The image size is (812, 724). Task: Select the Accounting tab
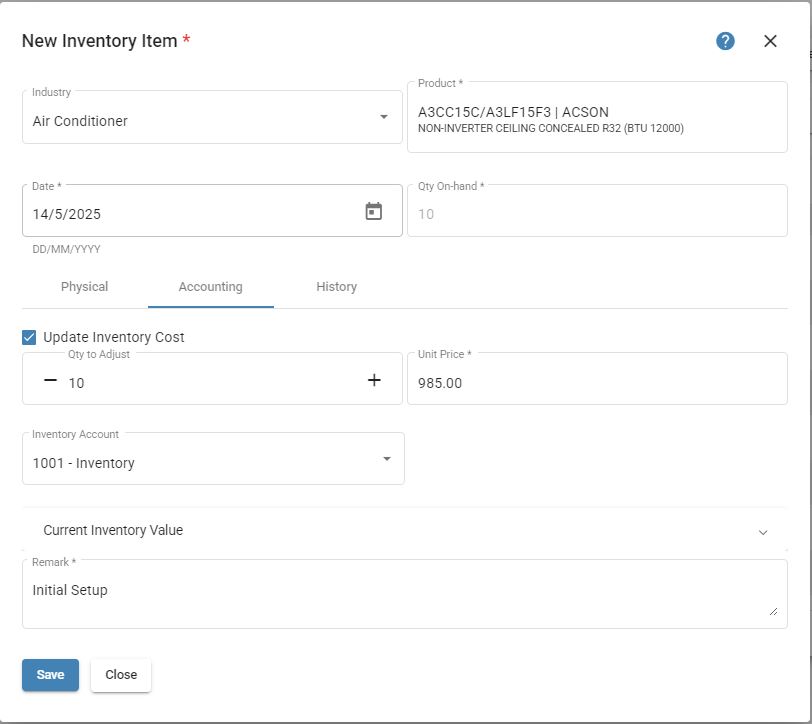pos(210,287)
